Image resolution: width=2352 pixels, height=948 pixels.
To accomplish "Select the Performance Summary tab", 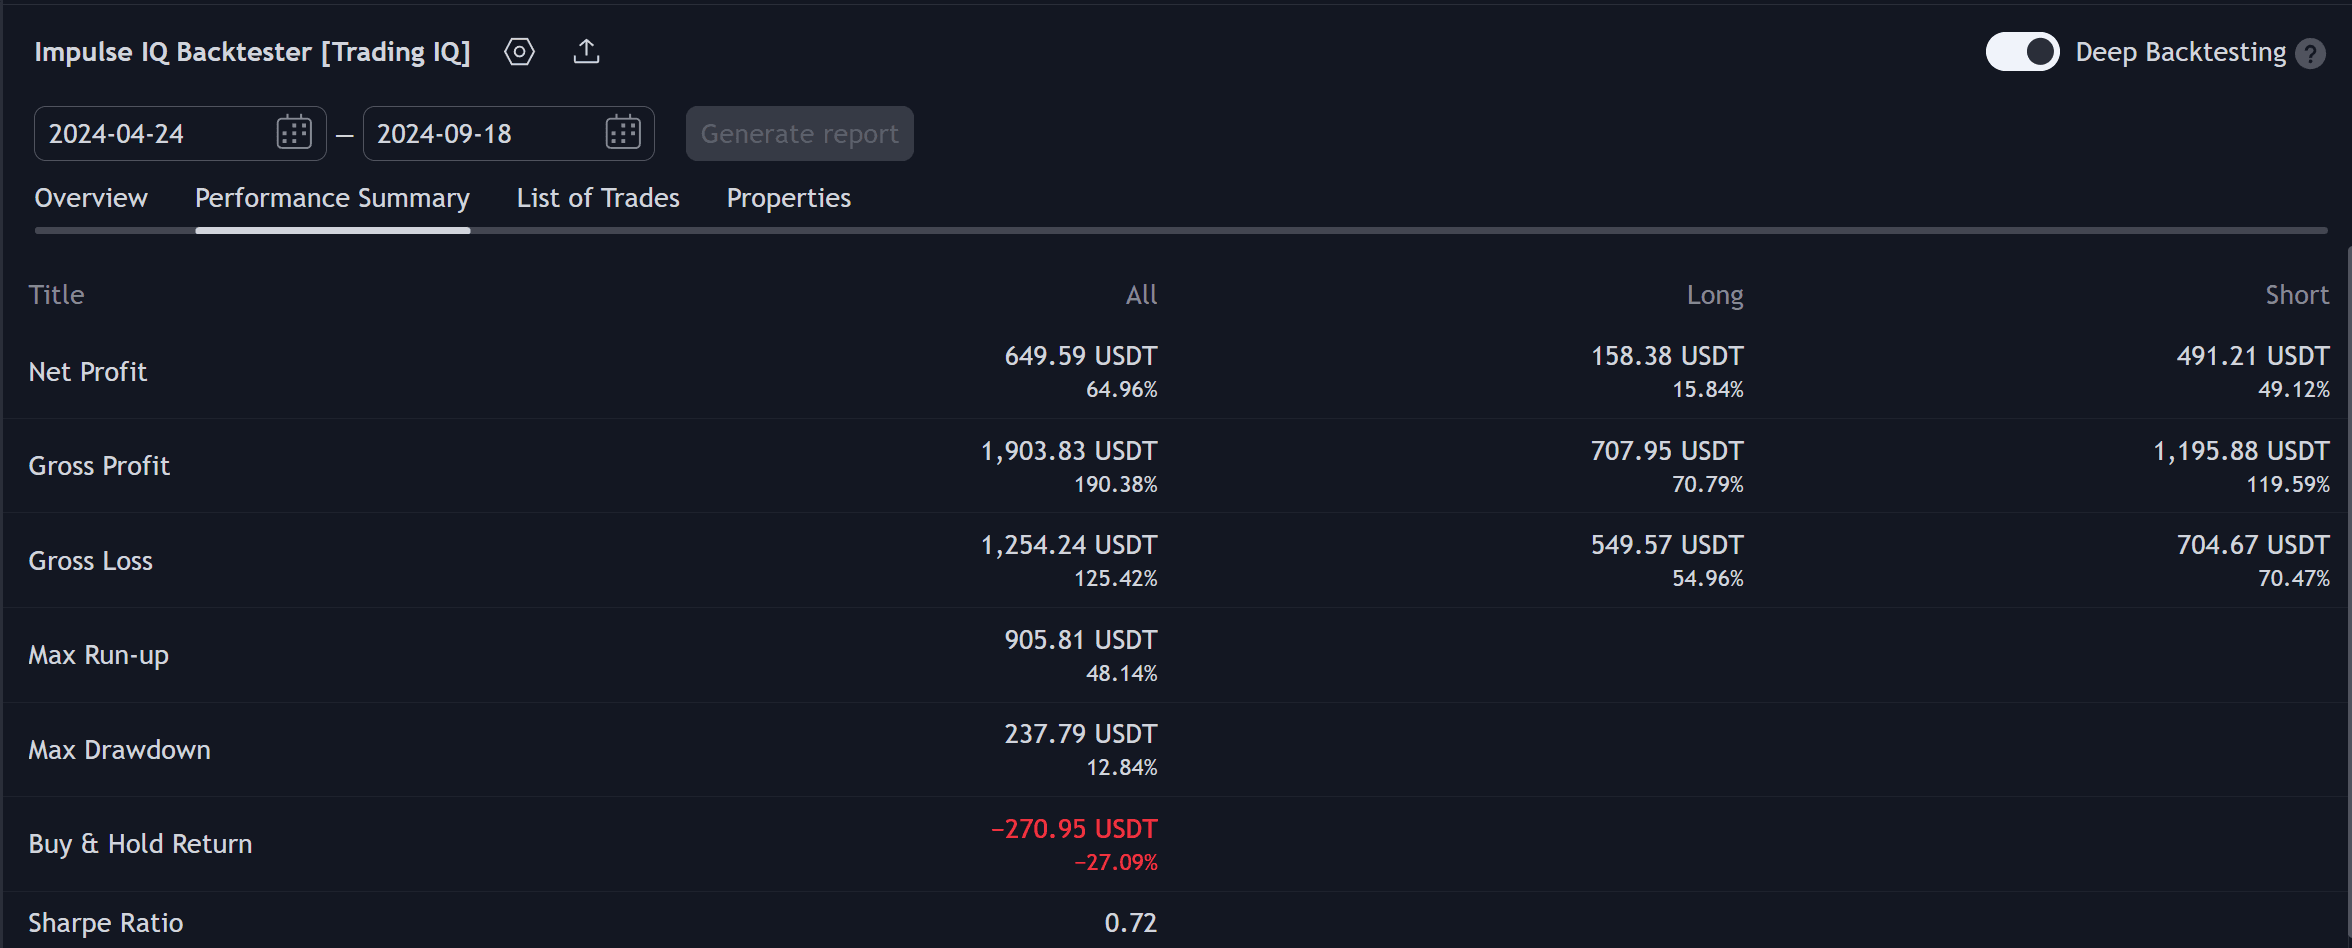I will (332, 198).
